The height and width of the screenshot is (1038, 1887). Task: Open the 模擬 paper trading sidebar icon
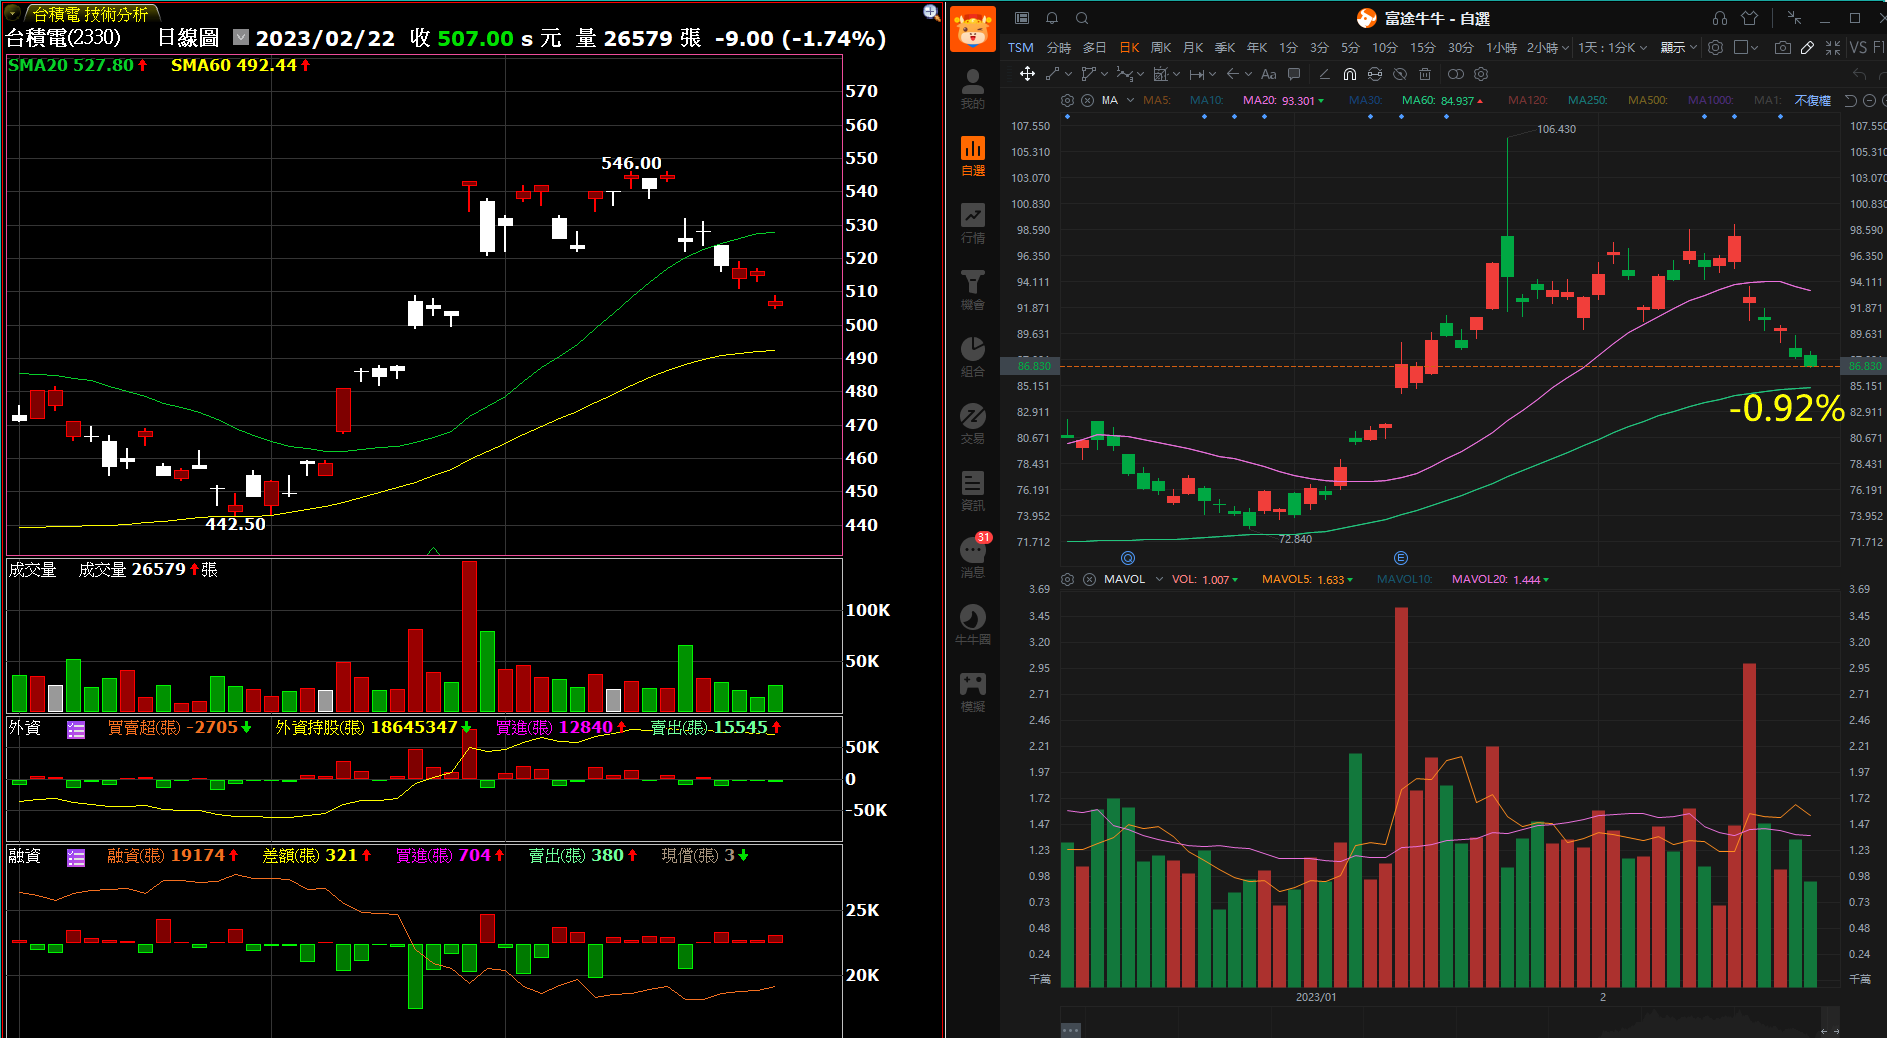click(973, 691)
